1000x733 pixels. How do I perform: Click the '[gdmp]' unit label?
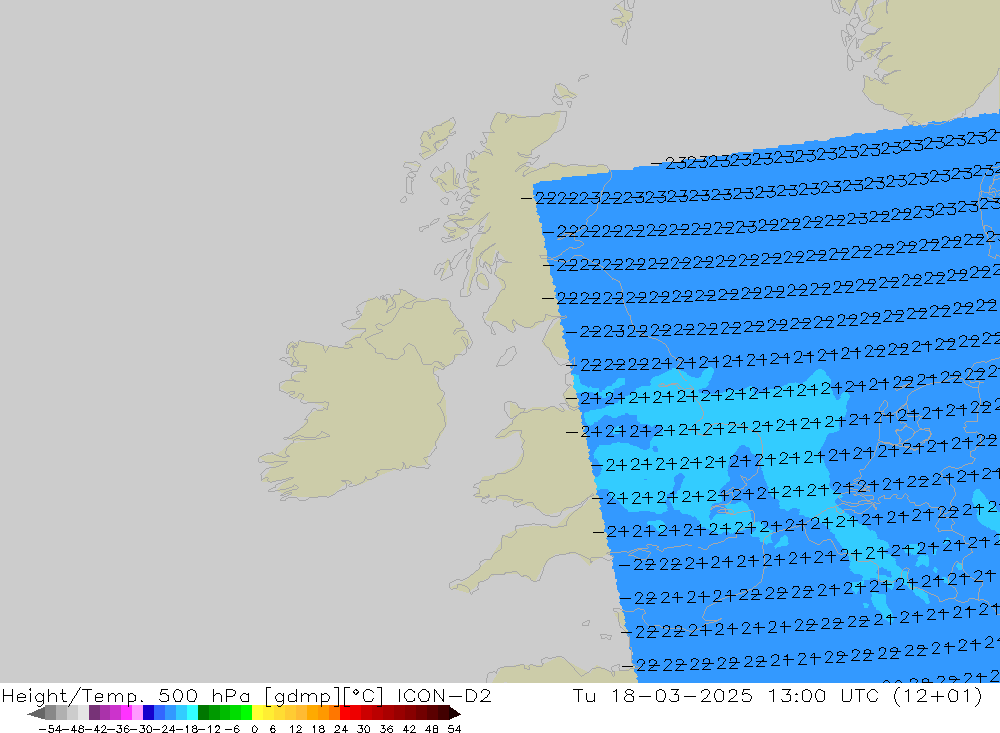click(301, 695)
